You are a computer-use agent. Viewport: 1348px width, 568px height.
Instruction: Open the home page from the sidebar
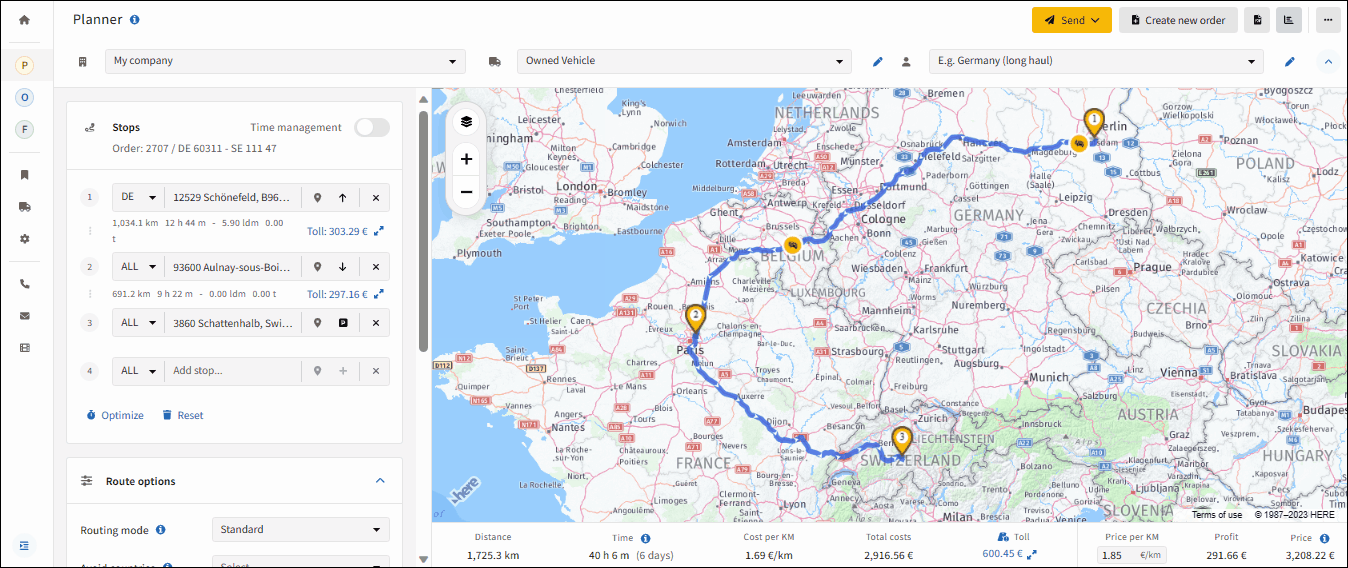[25, 20]
